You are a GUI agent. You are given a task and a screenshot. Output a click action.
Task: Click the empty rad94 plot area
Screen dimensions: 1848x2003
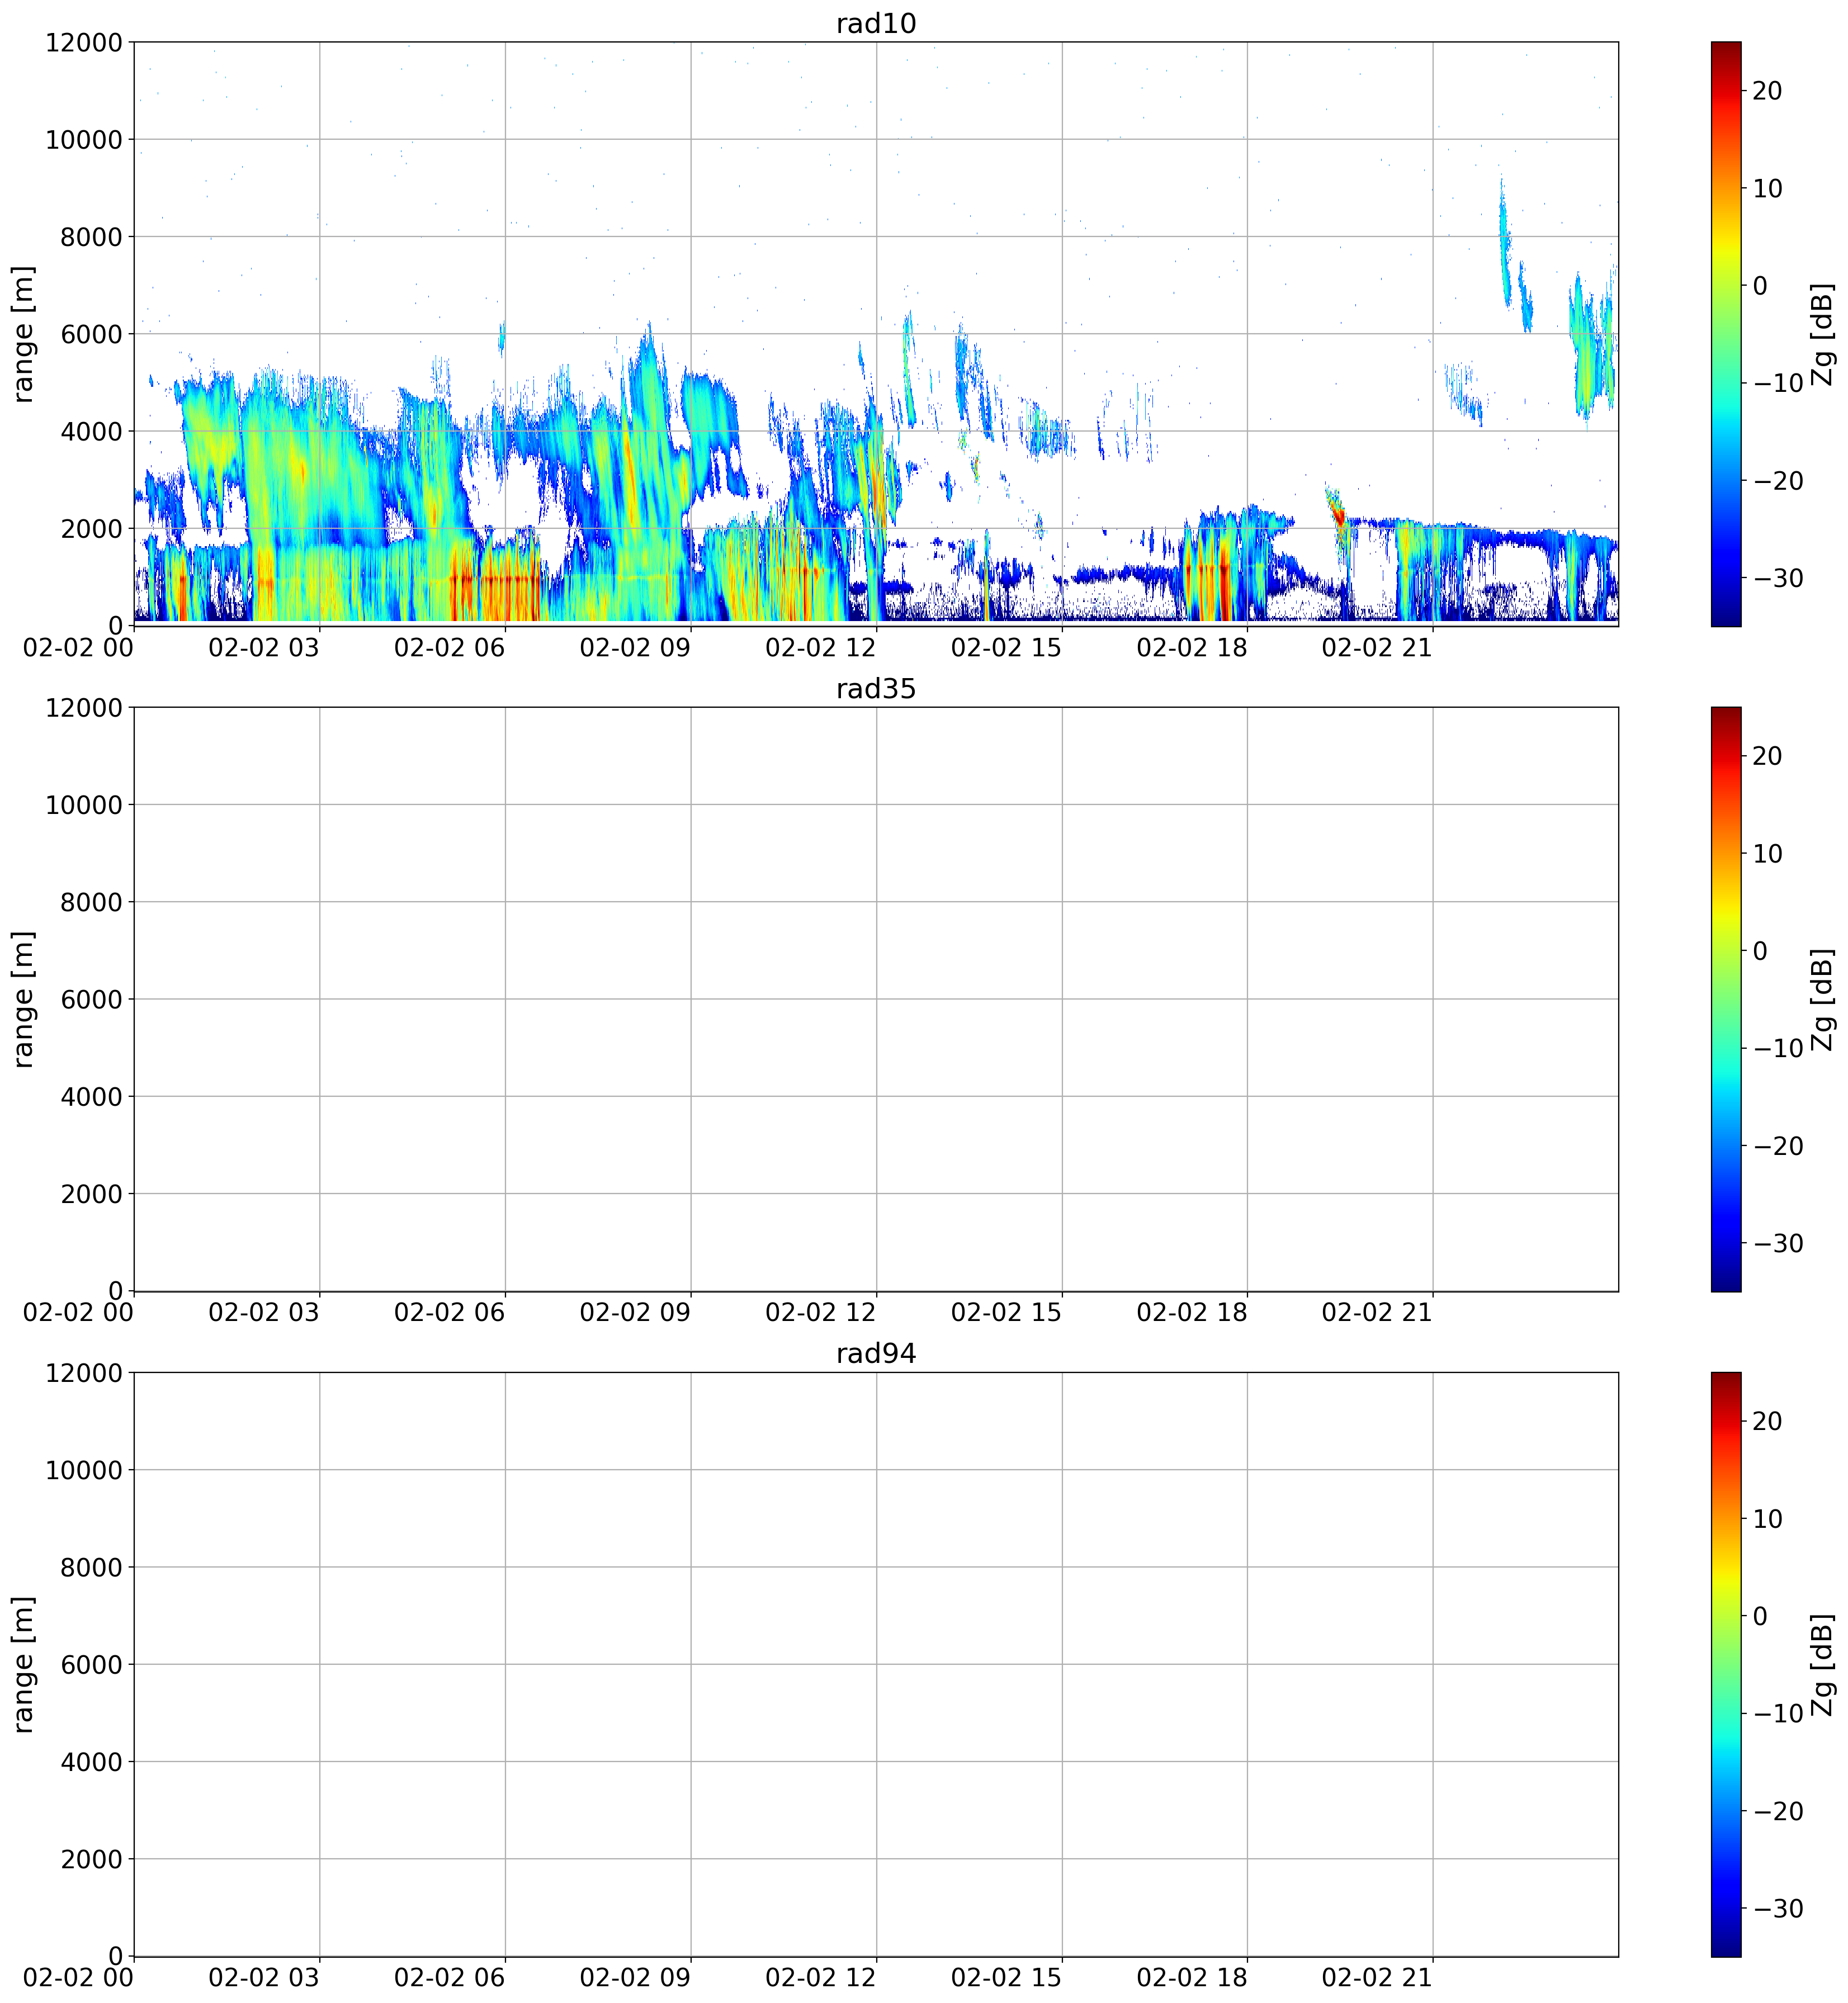(876, 1664)
